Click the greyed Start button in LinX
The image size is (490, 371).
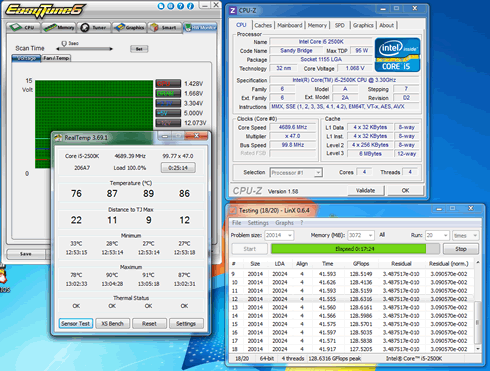point(249,249)
